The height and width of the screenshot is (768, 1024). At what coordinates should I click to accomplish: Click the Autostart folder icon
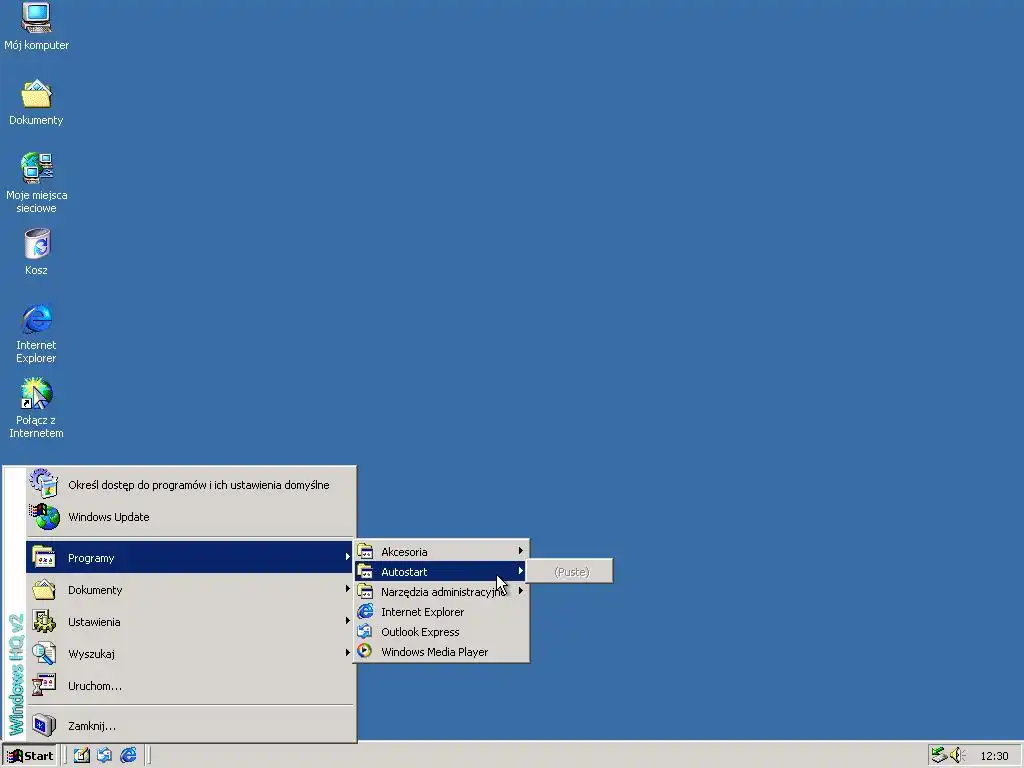366,571
